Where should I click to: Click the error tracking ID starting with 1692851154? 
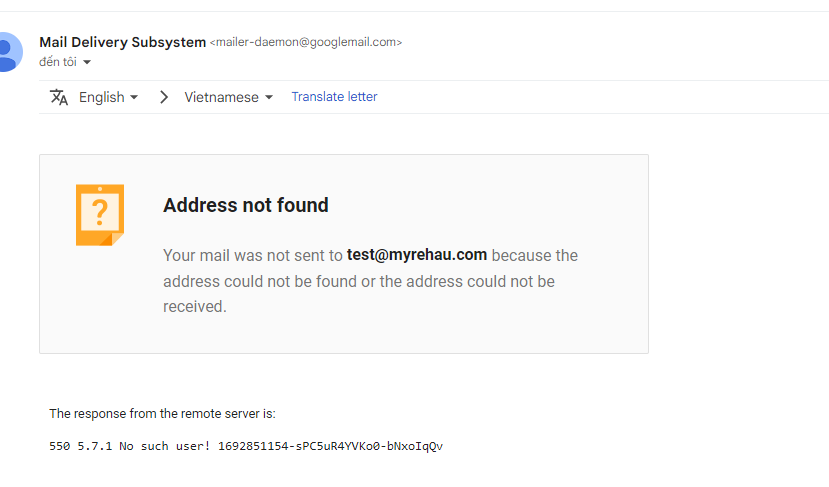click(x=330, y=446)
